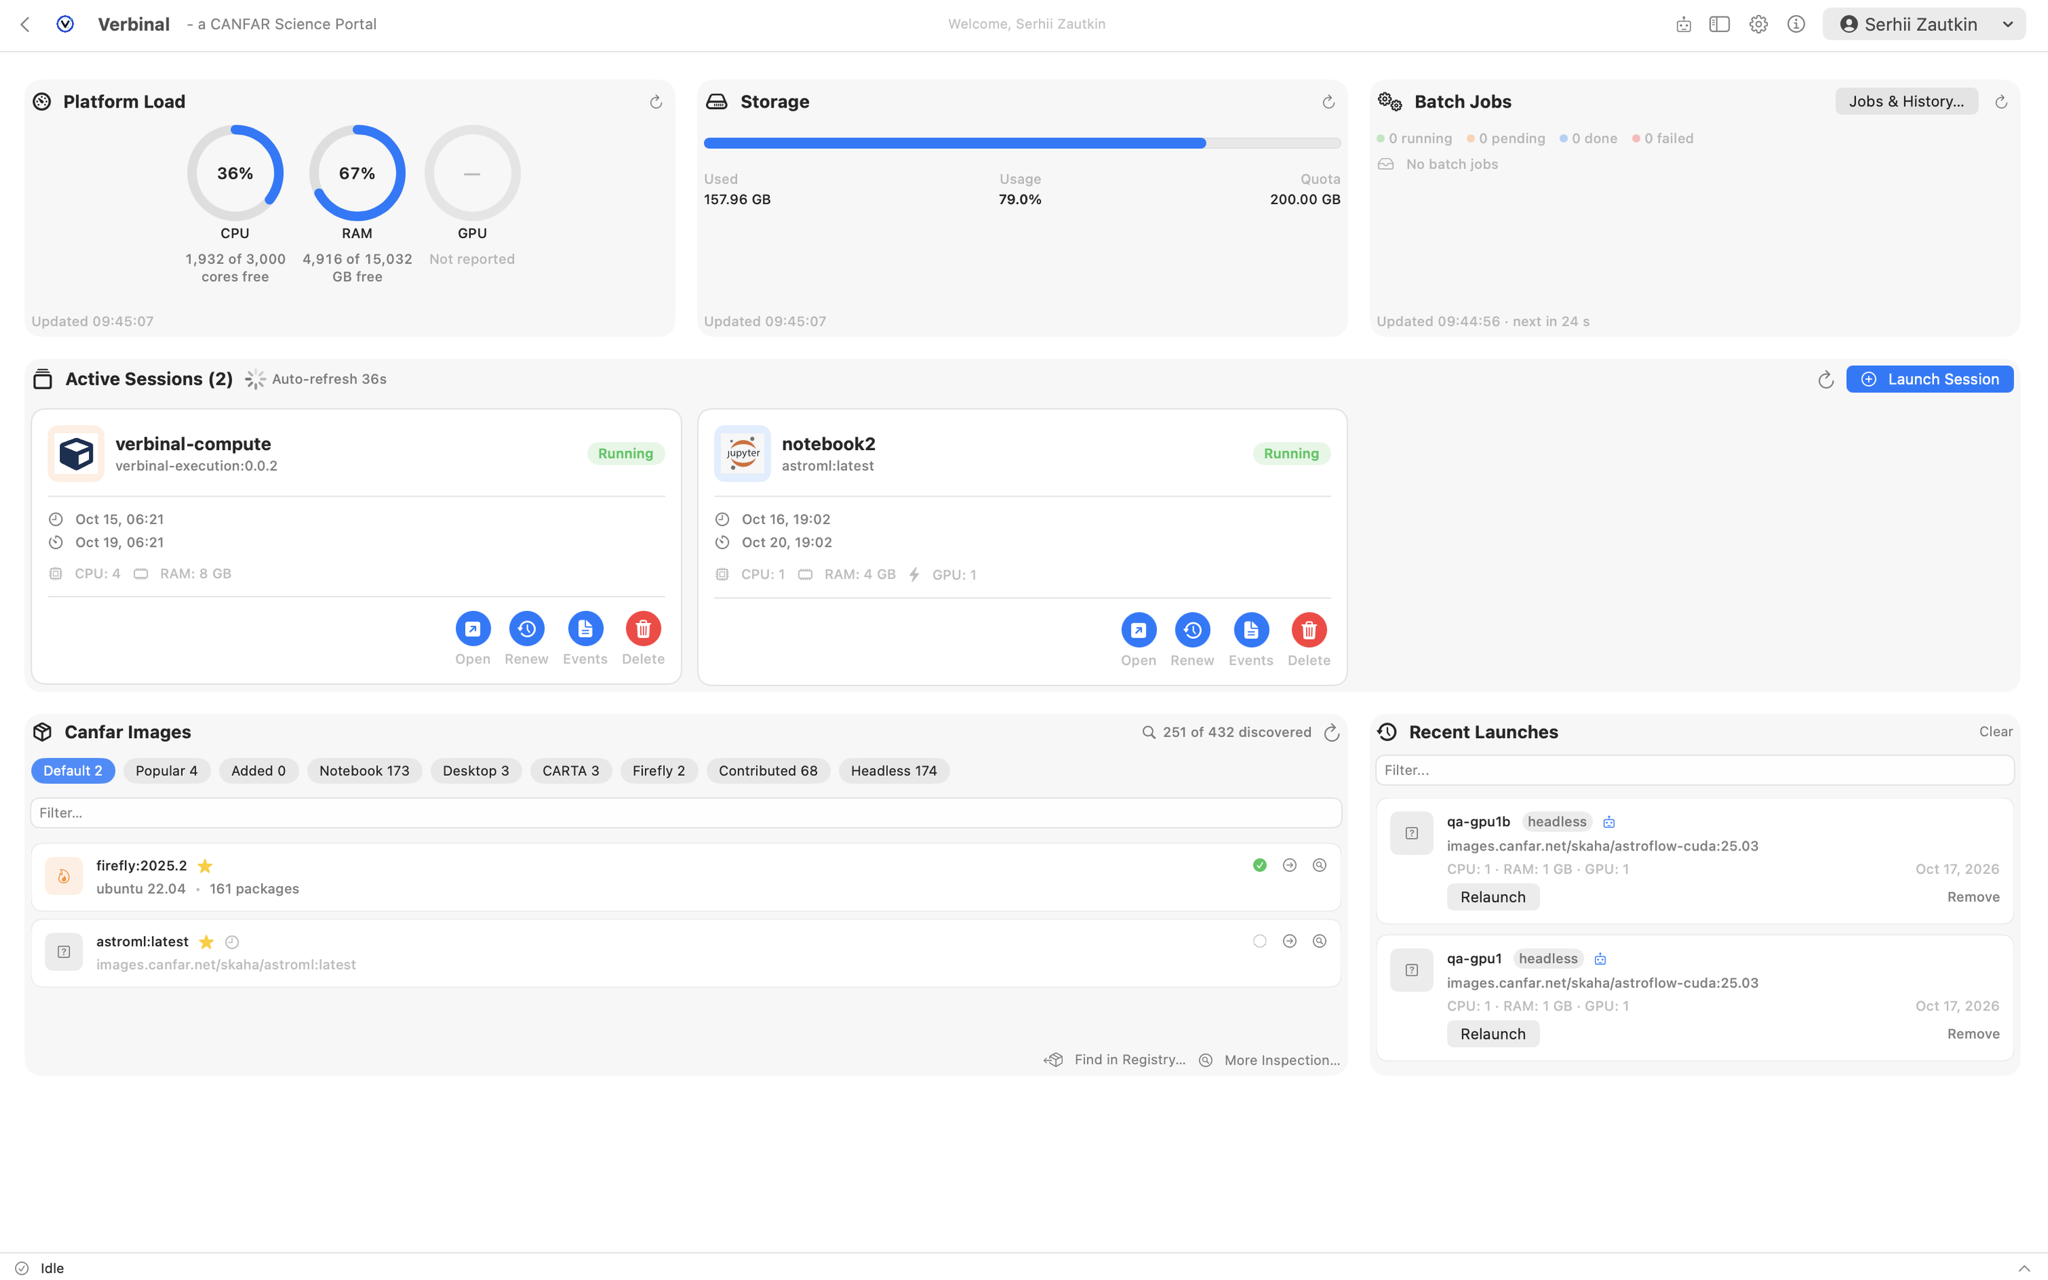The width and height of the screenshot is (2048, 1280).
Task: Refresh the Active Sessions list
Action: coord(1825,379)
